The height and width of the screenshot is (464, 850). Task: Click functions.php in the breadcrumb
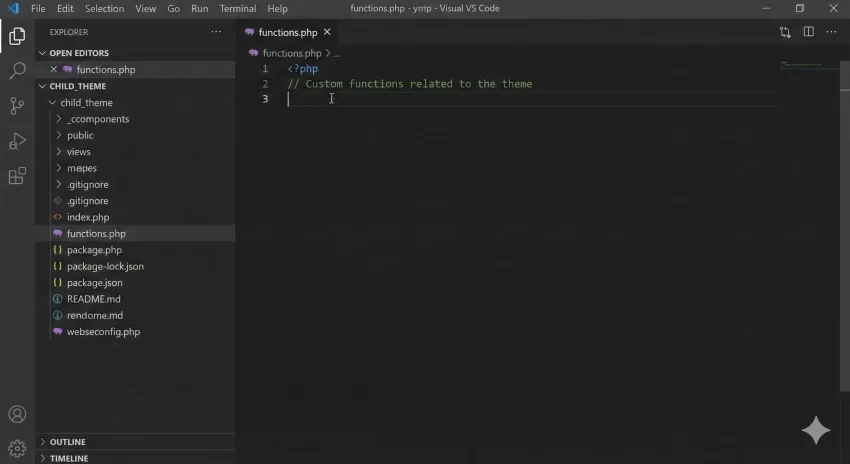[292, 53]
